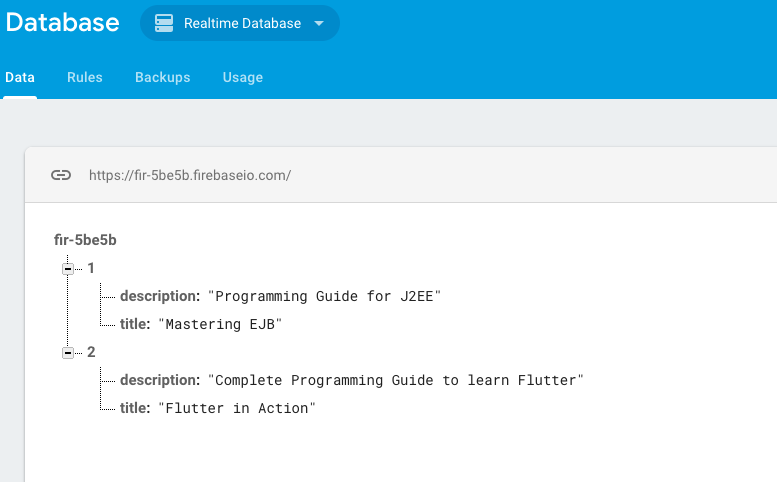Collapse node 2 in the tree
This screenshot has width=777, height=482.
pyautogui.click(x=68, y=353)
